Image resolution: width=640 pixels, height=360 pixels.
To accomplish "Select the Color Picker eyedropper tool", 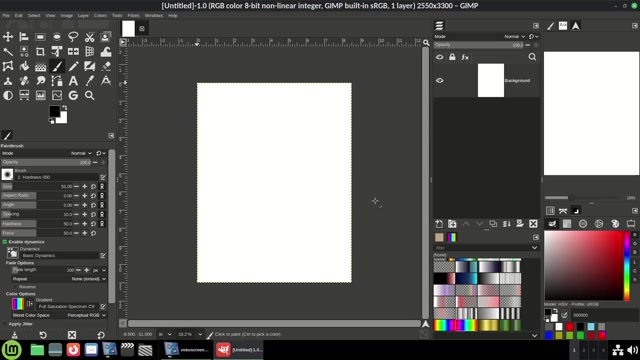I will [89, 81].
